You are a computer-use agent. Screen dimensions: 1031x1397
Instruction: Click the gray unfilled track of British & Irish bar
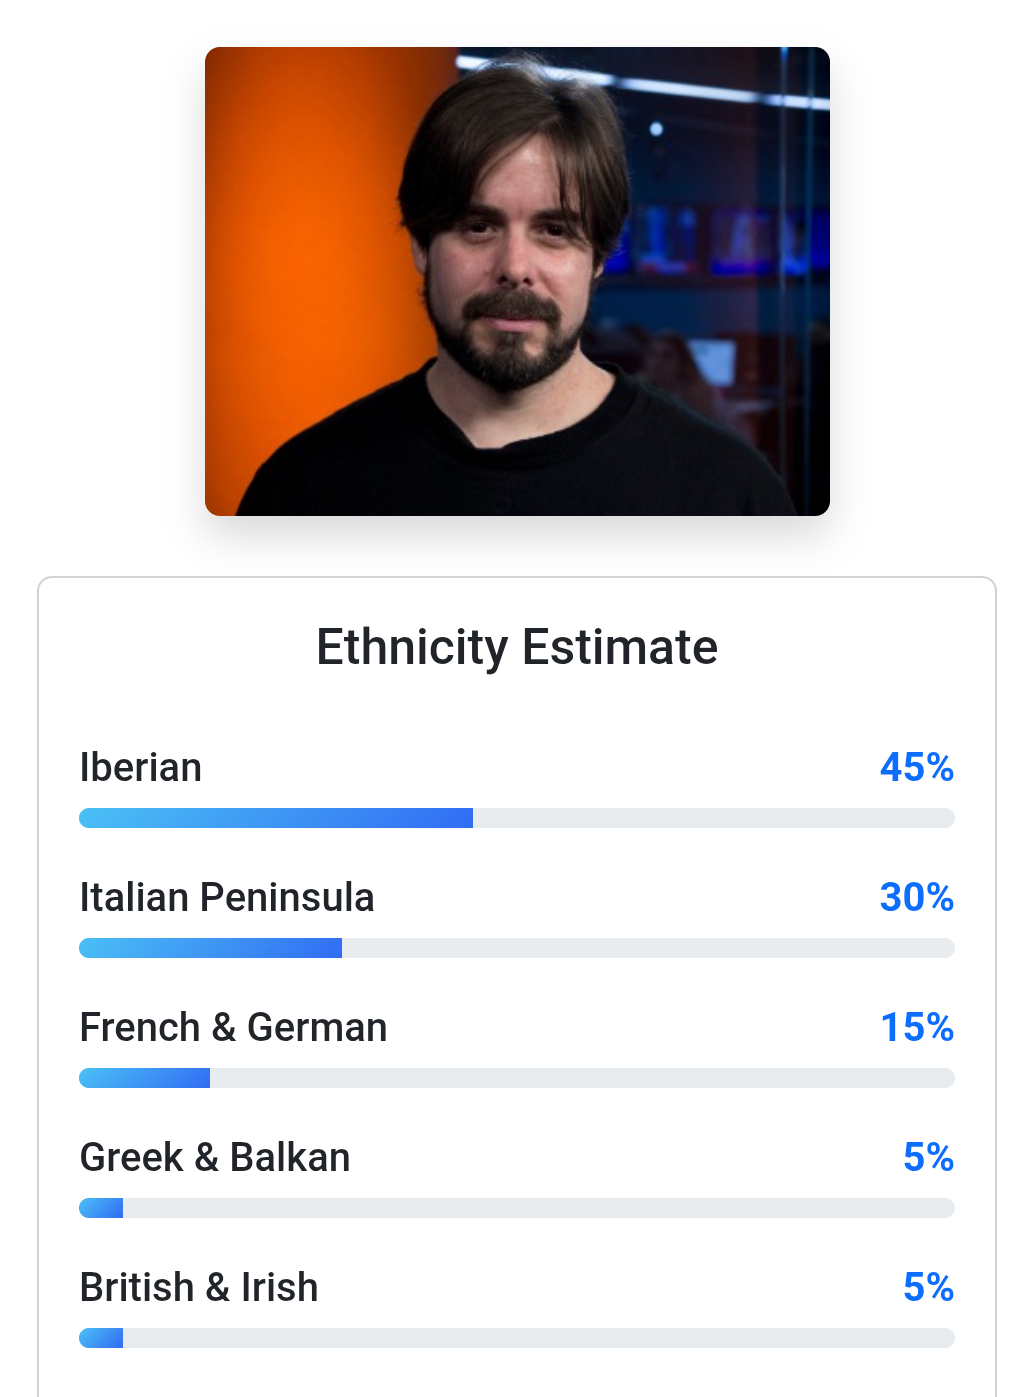click(538, 1338)
